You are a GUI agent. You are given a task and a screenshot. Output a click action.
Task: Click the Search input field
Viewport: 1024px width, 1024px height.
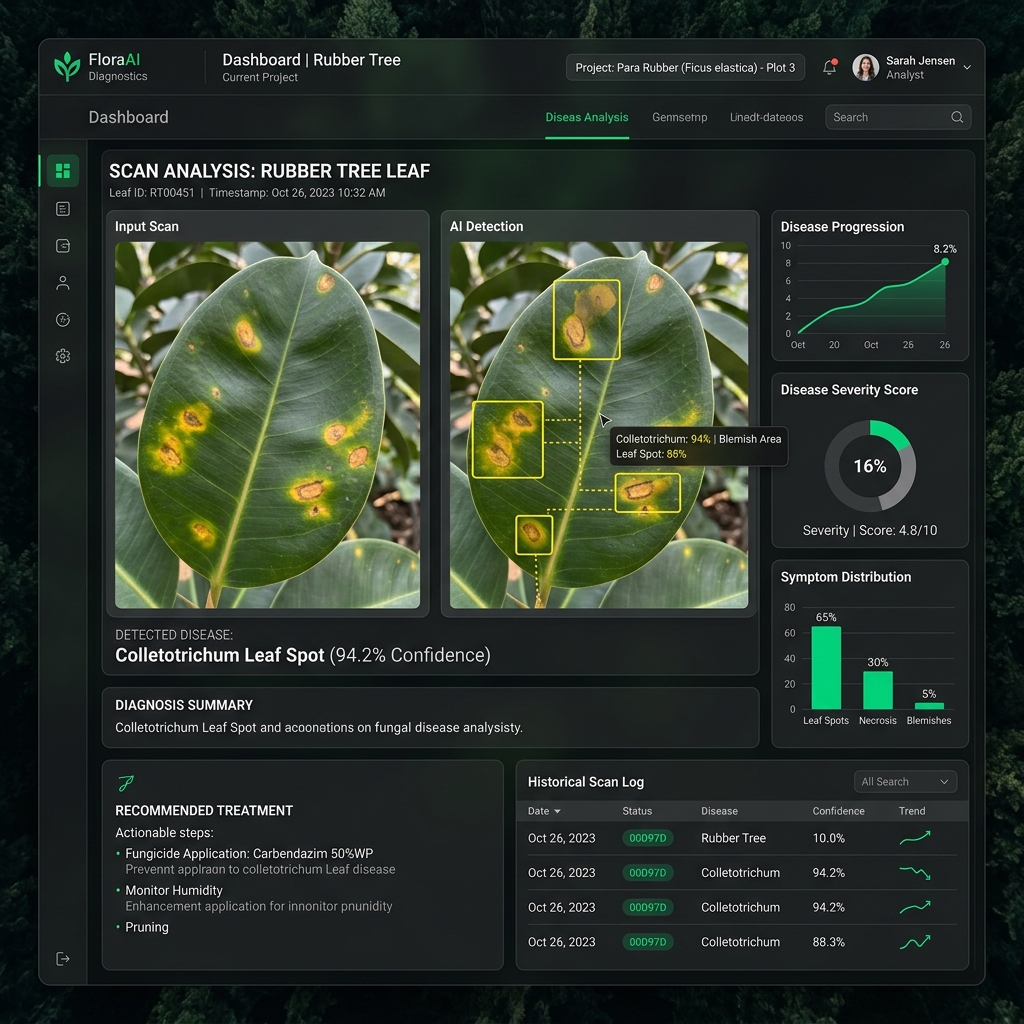tap(898, 117)
